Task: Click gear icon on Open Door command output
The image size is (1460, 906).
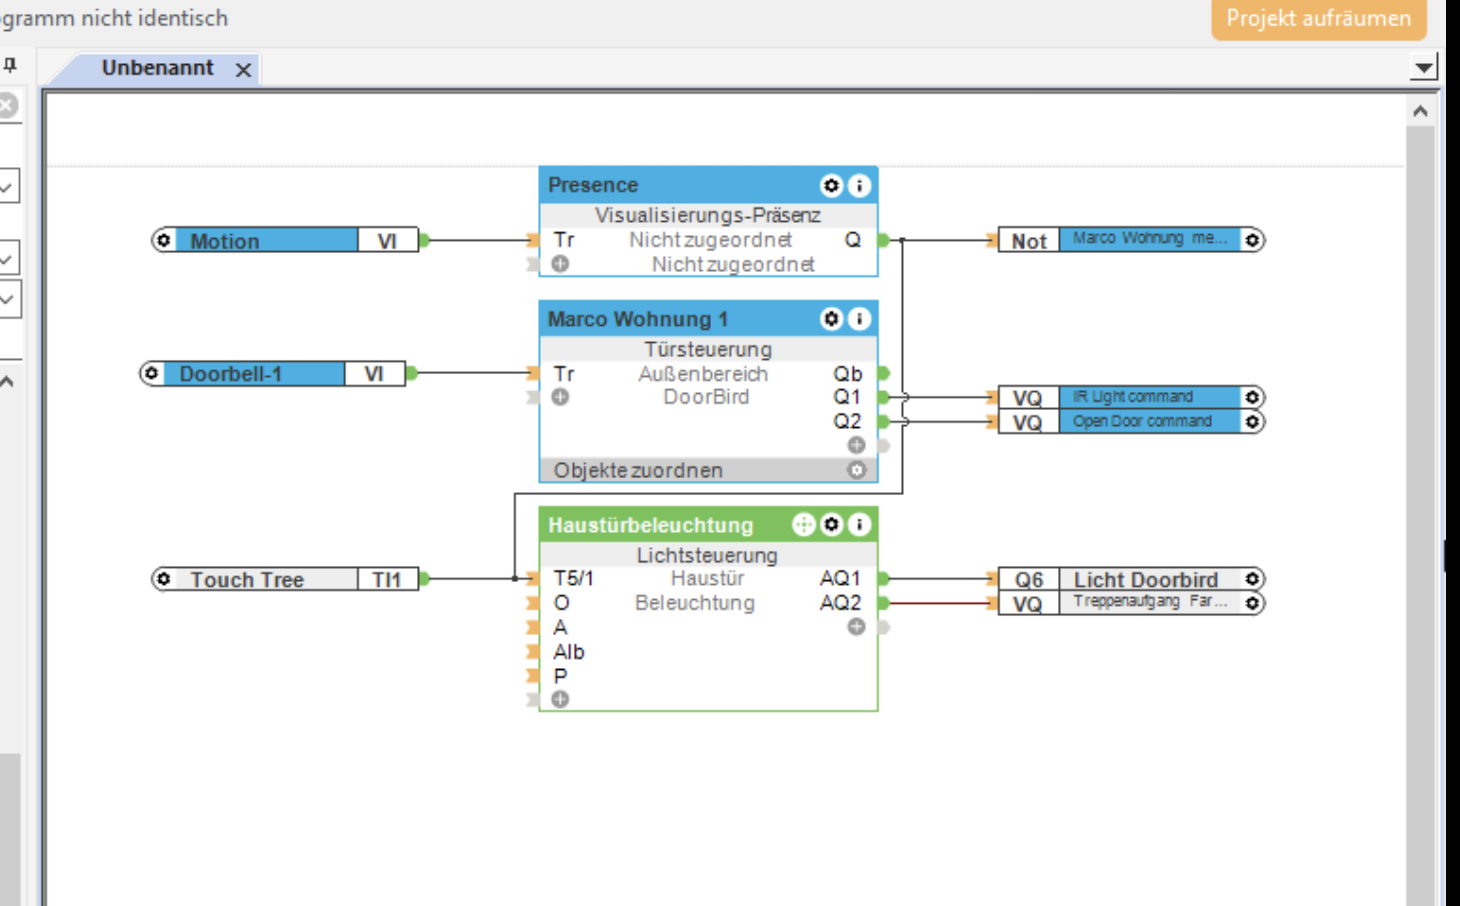Action: pyautogui.click(x=1252, y=421)
